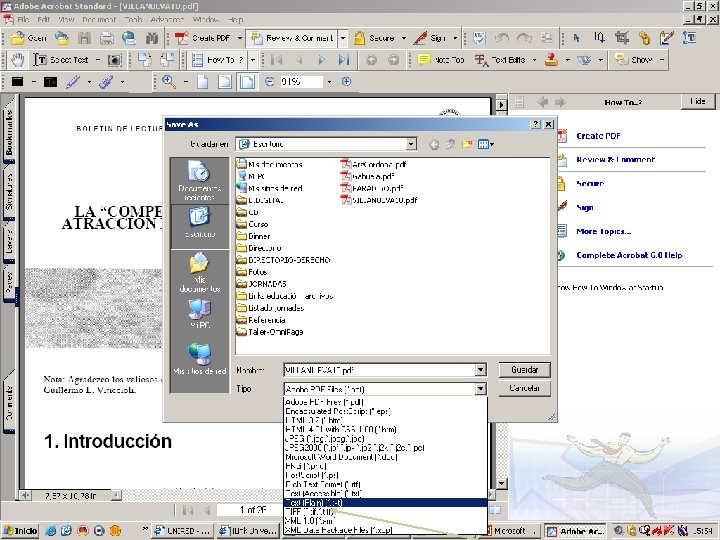Screen dimensions: 720x540
Task: Click the Inicio start button
Action: click(20, 530)
